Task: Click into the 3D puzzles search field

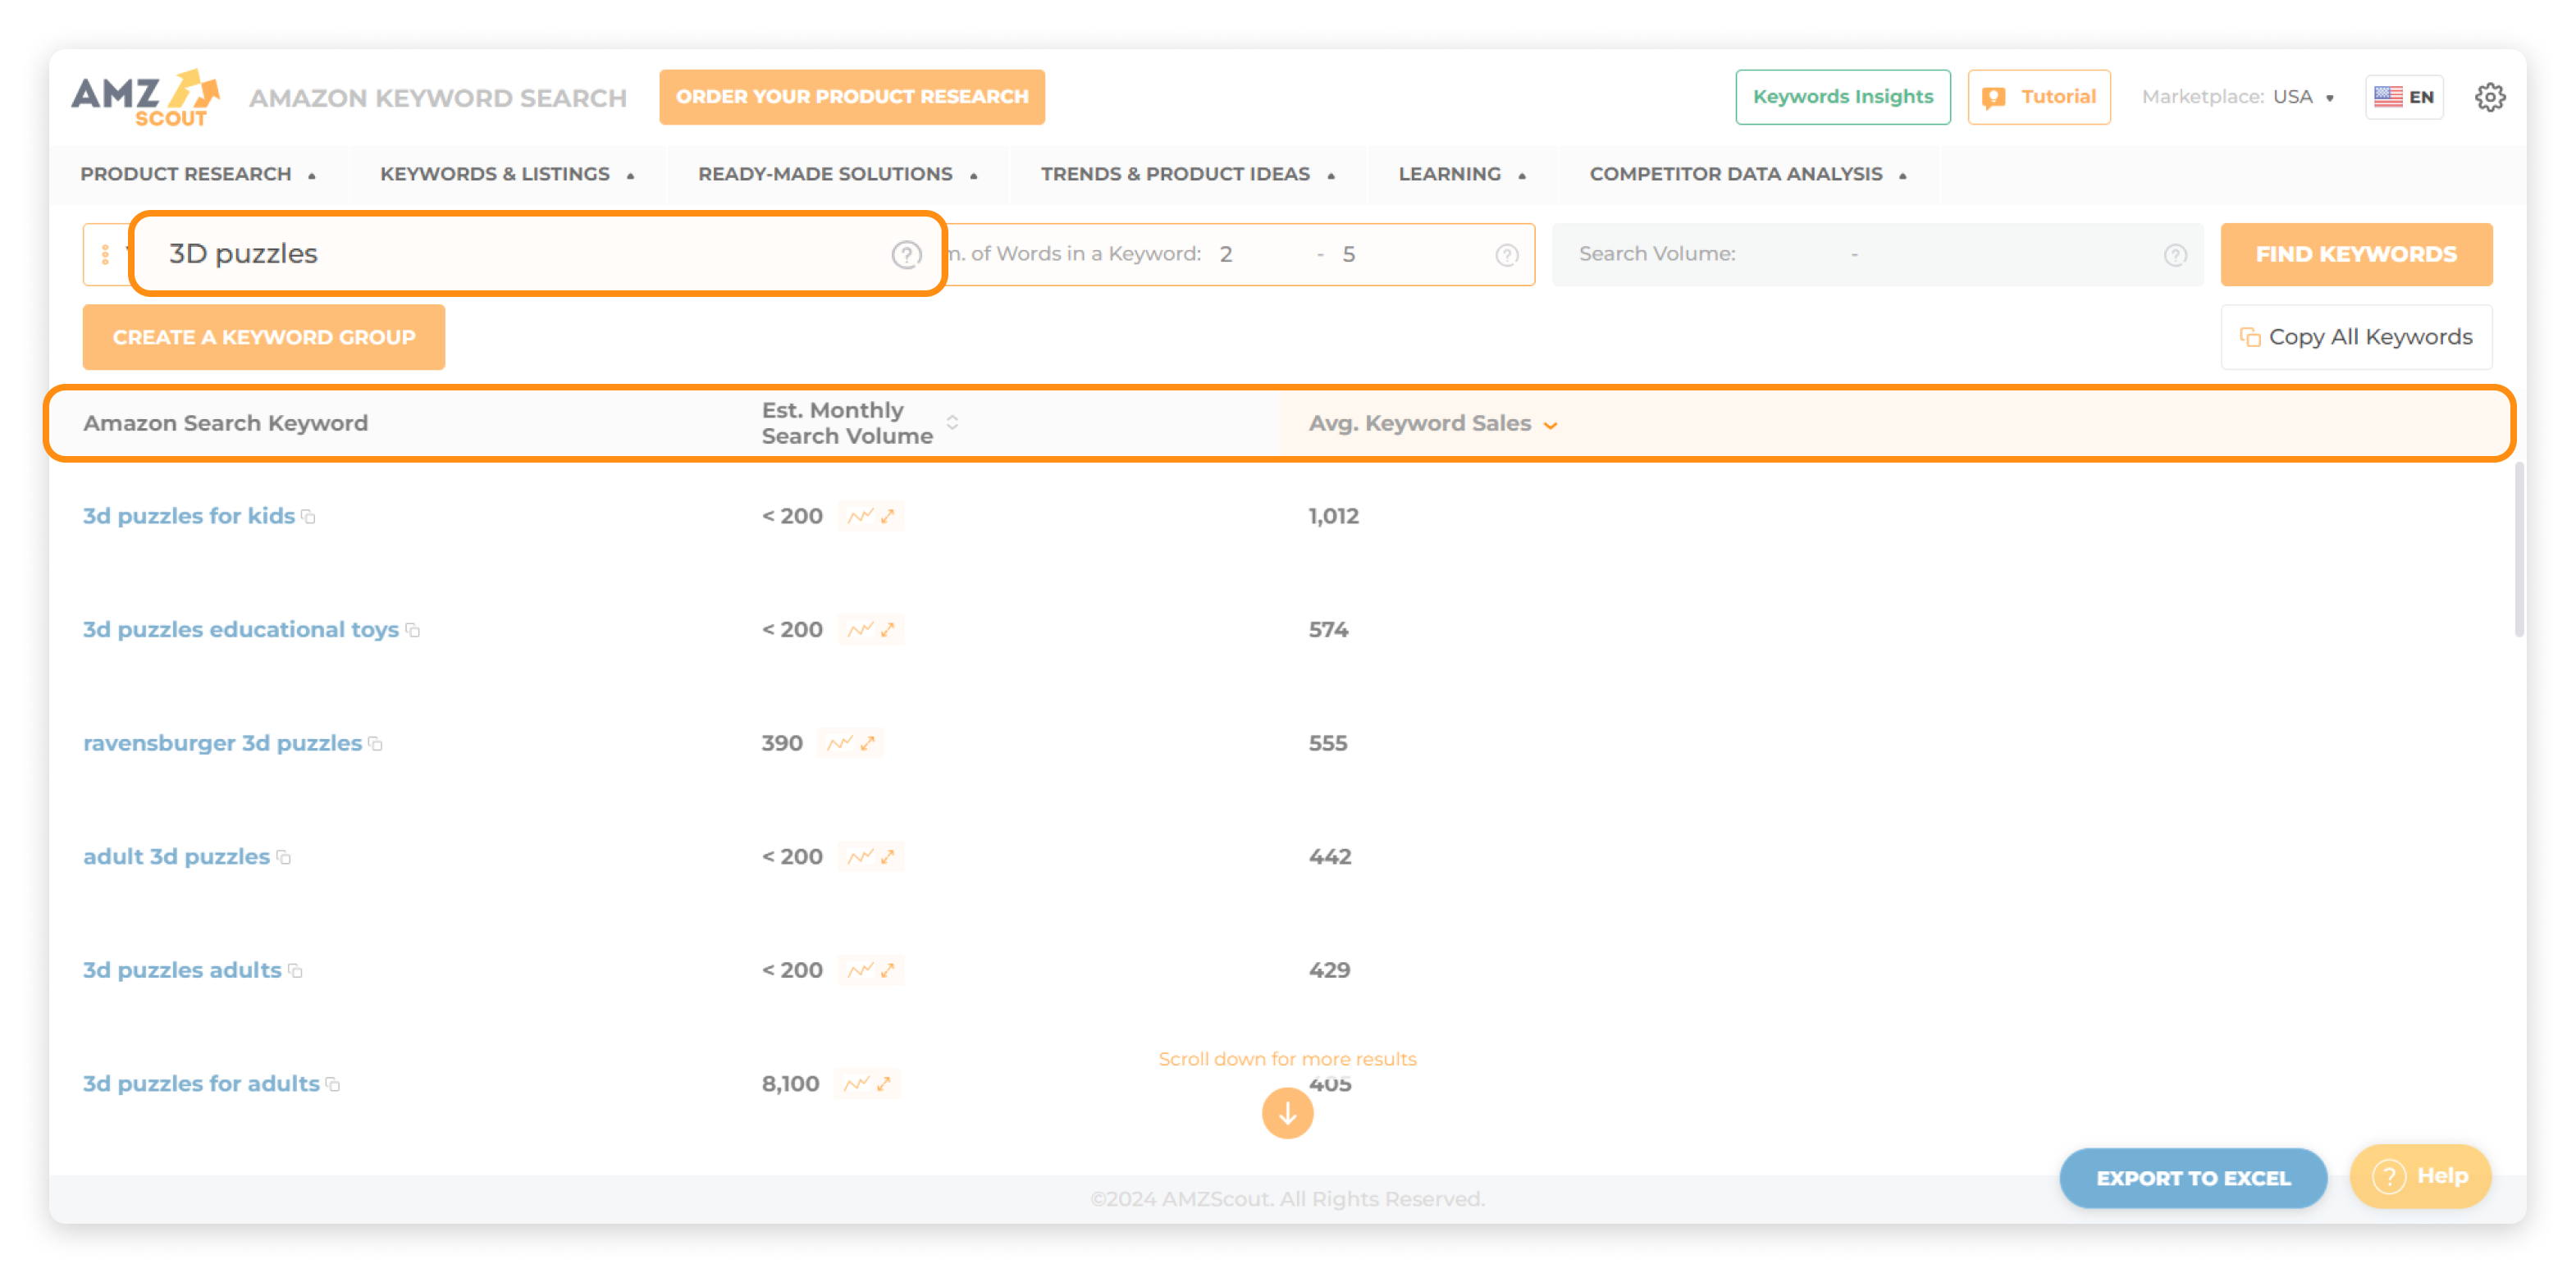Action: pyautogui.click(x=500, y=253)
